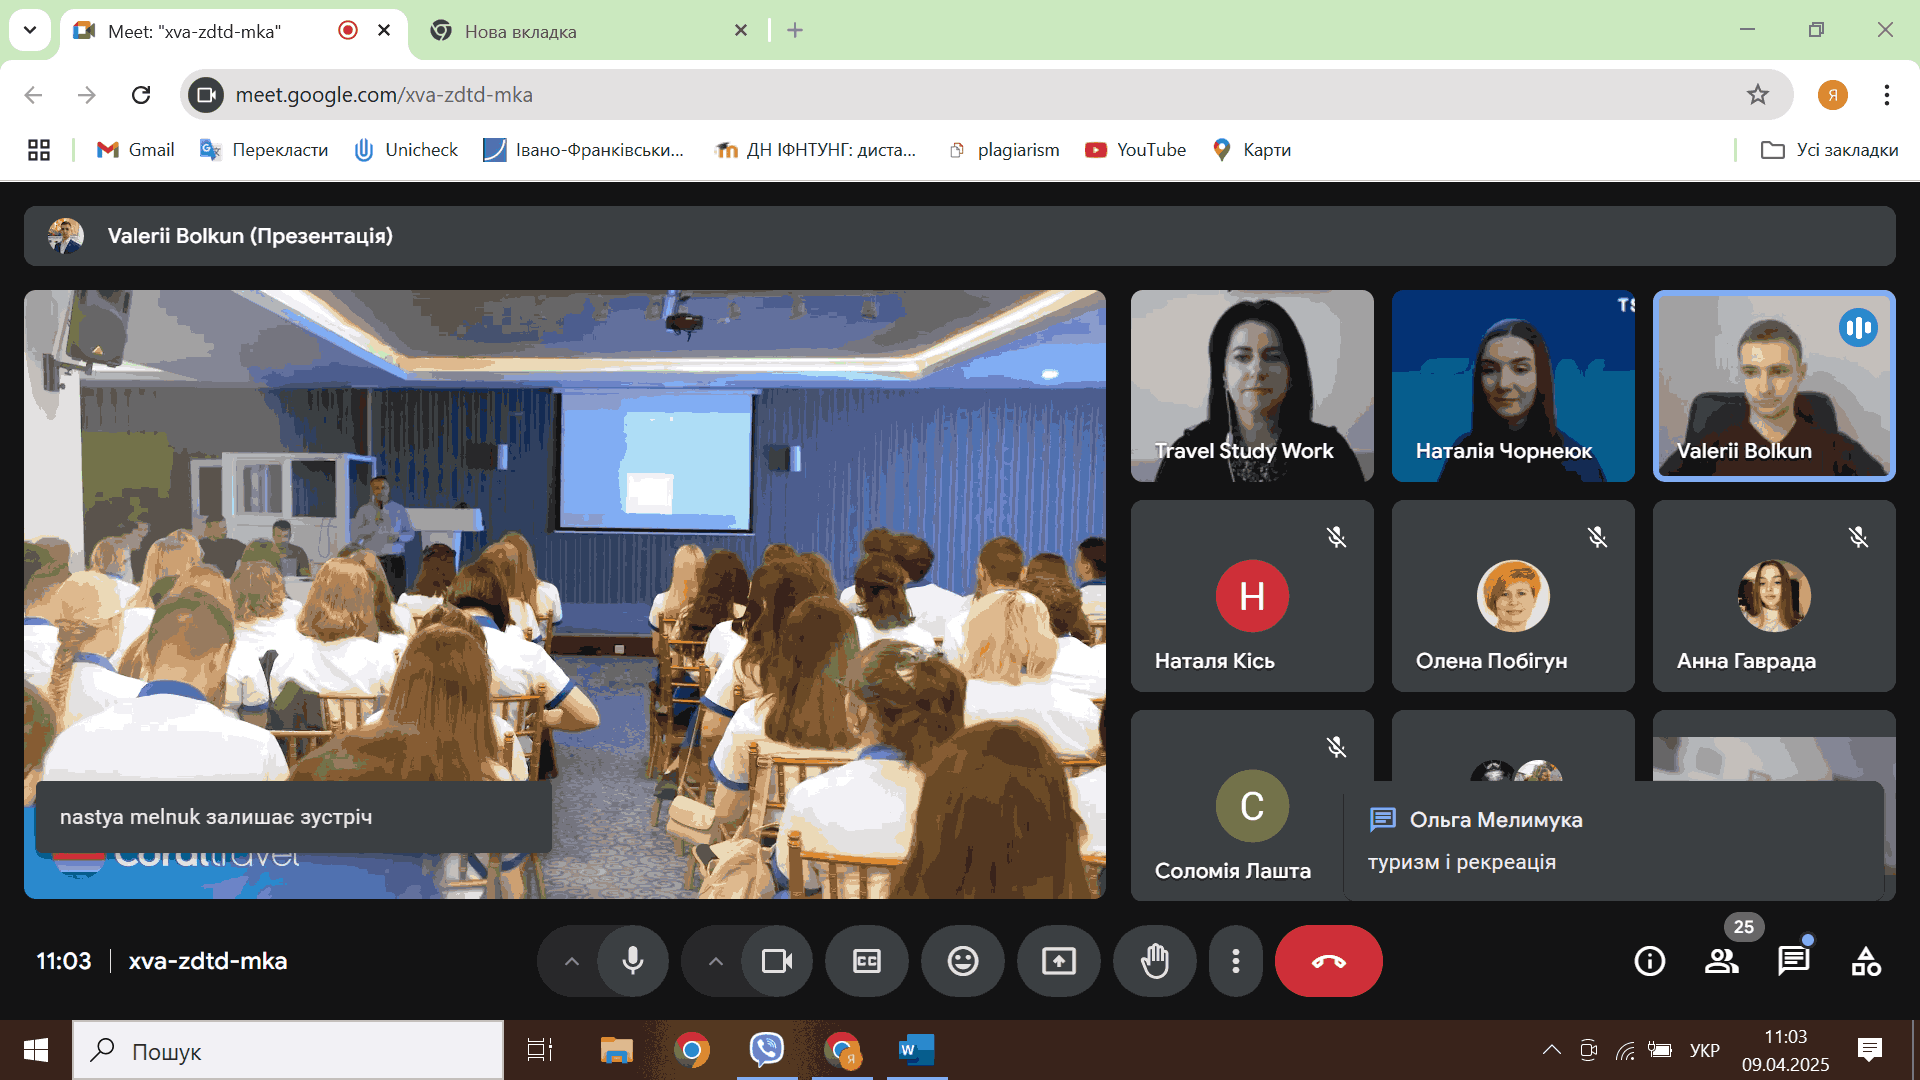Toggle closed captions
1920x1080 pixels.
(866, 961)
